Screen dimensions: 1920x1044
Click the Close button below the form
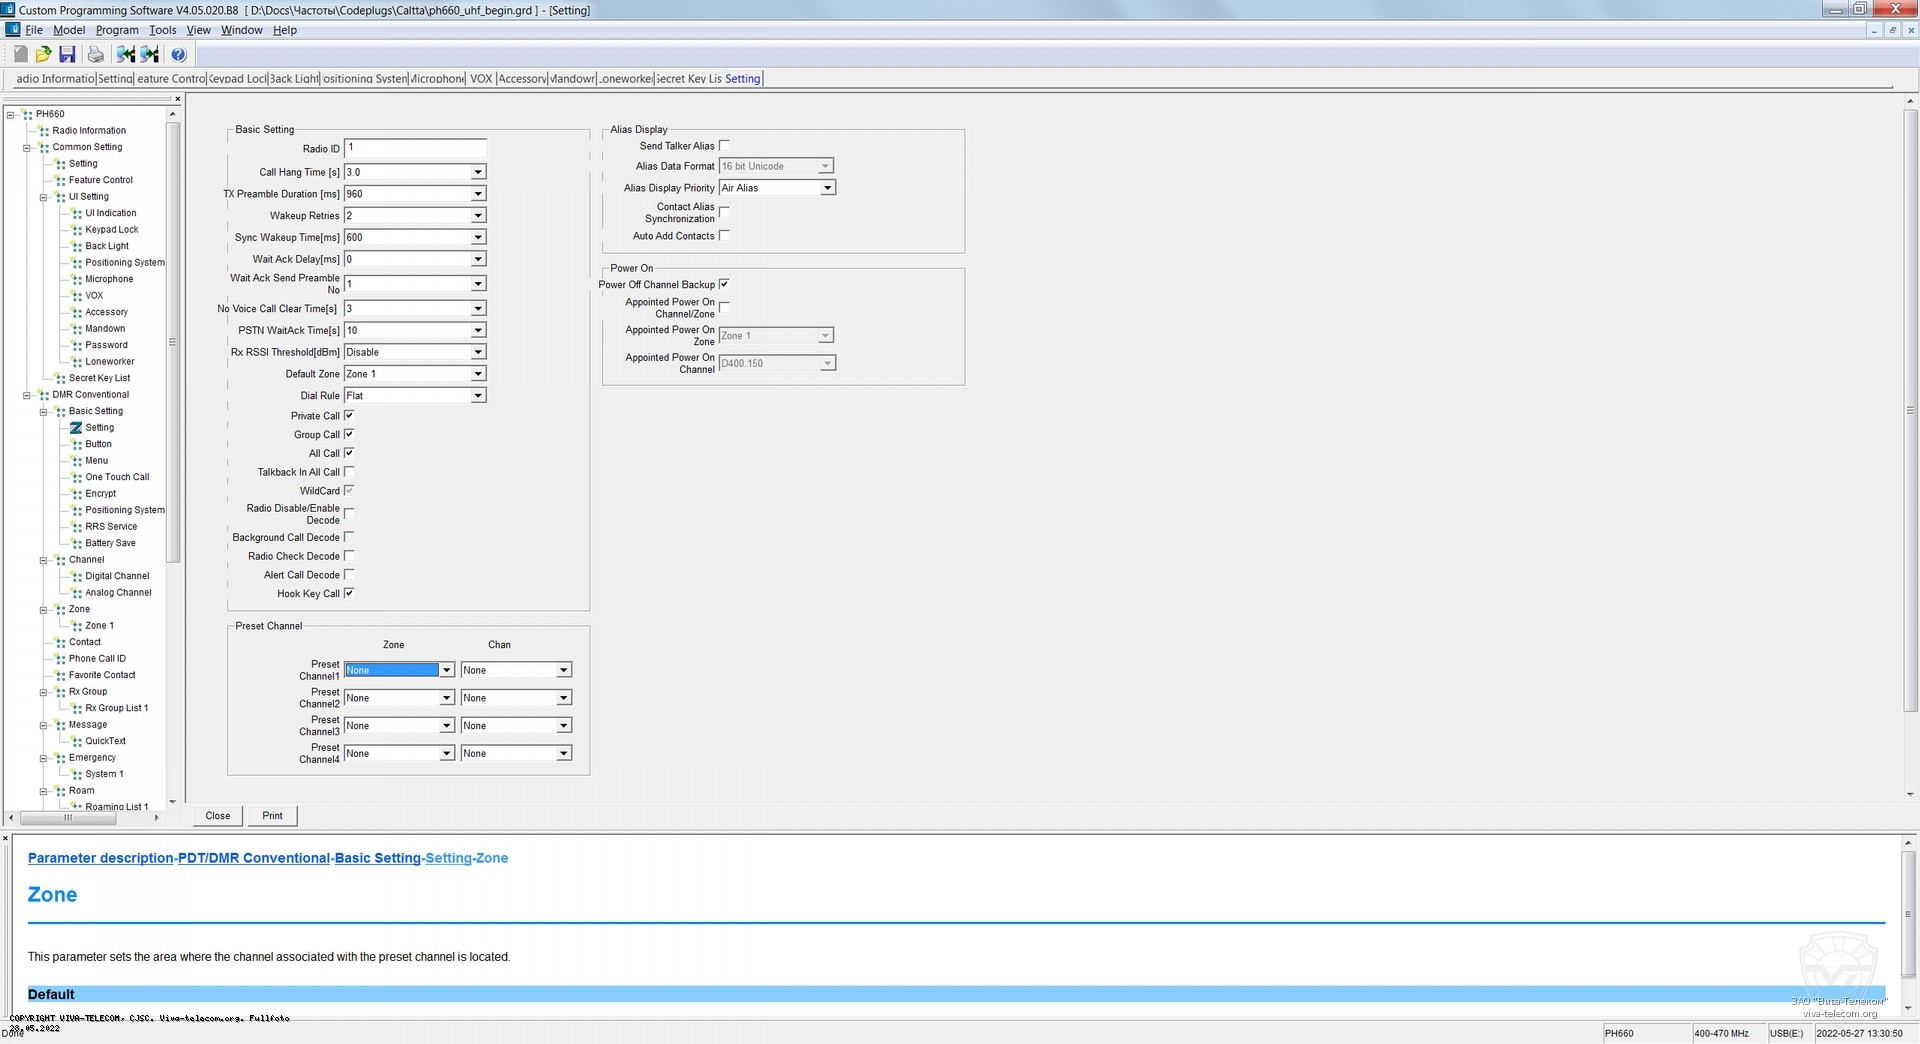[218, 816]
